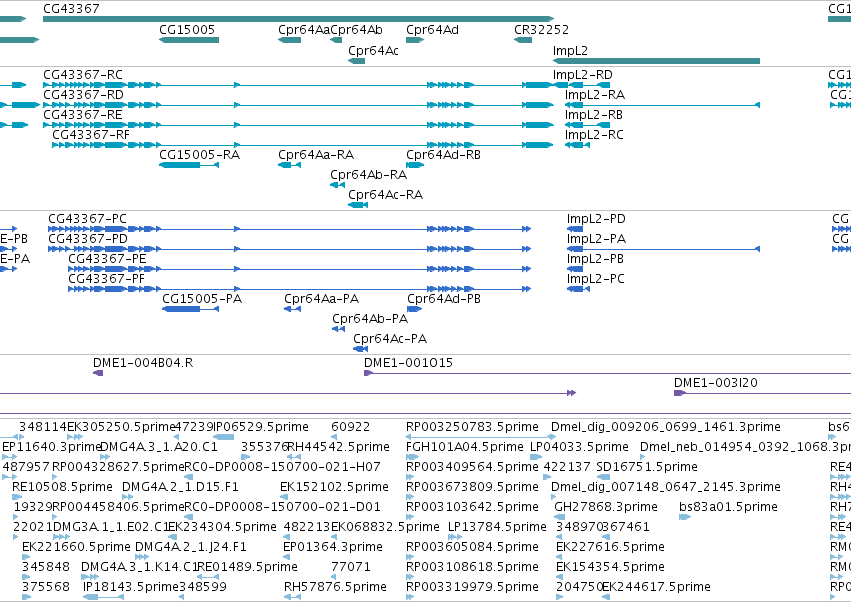Select transcript ImpL2-RC
This screenshot has width=851, height=602.
pyautogui.click(x=577, y=145)
